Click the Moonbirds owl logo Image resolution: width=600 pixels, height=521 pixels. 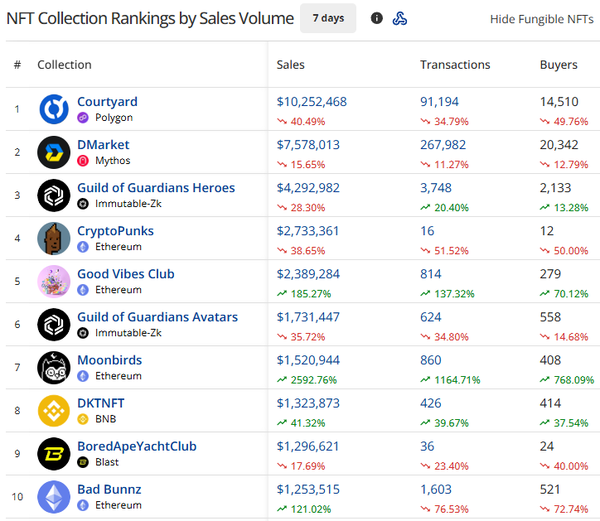click(x=54, y=368)
